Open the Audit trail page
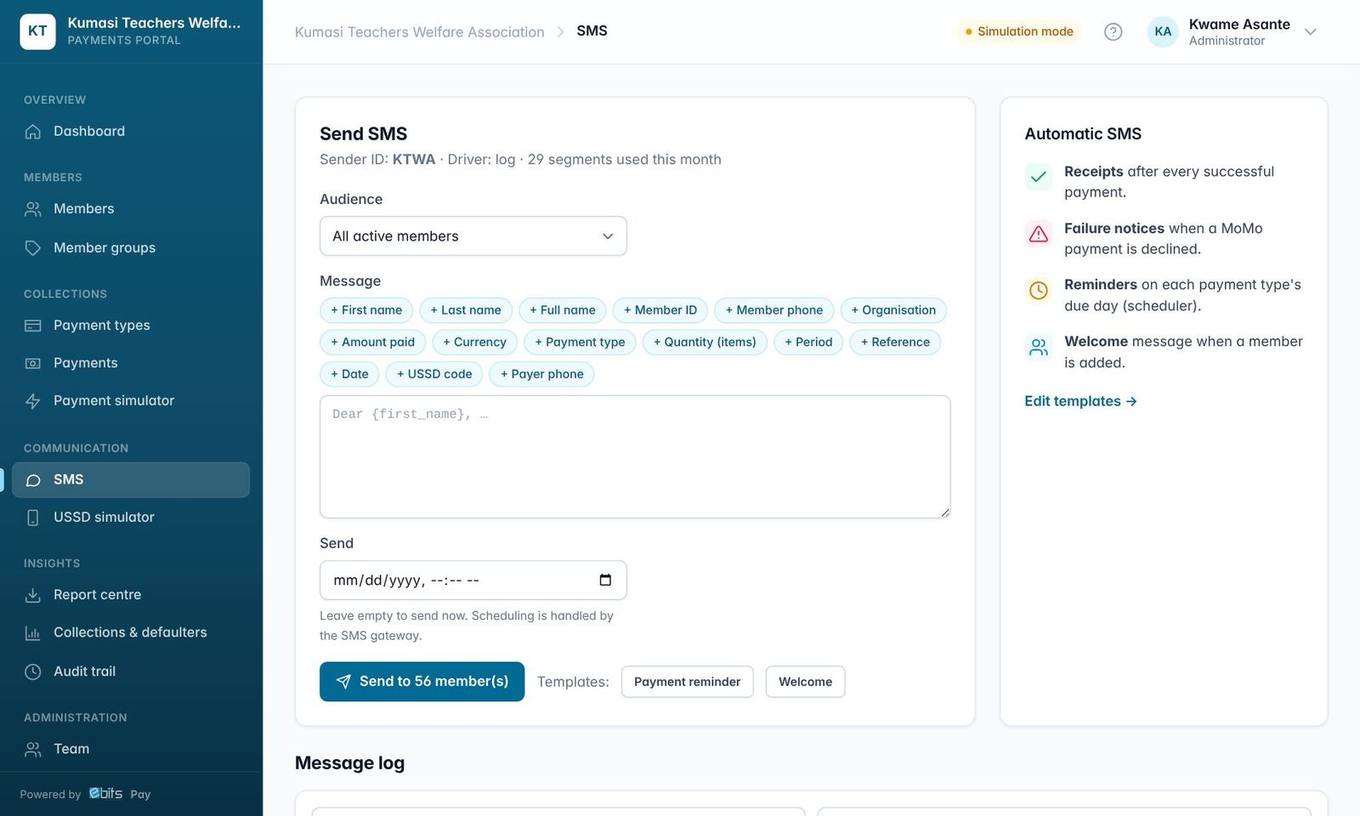This screenshot has width=1360, height=816. pos(131,672)
